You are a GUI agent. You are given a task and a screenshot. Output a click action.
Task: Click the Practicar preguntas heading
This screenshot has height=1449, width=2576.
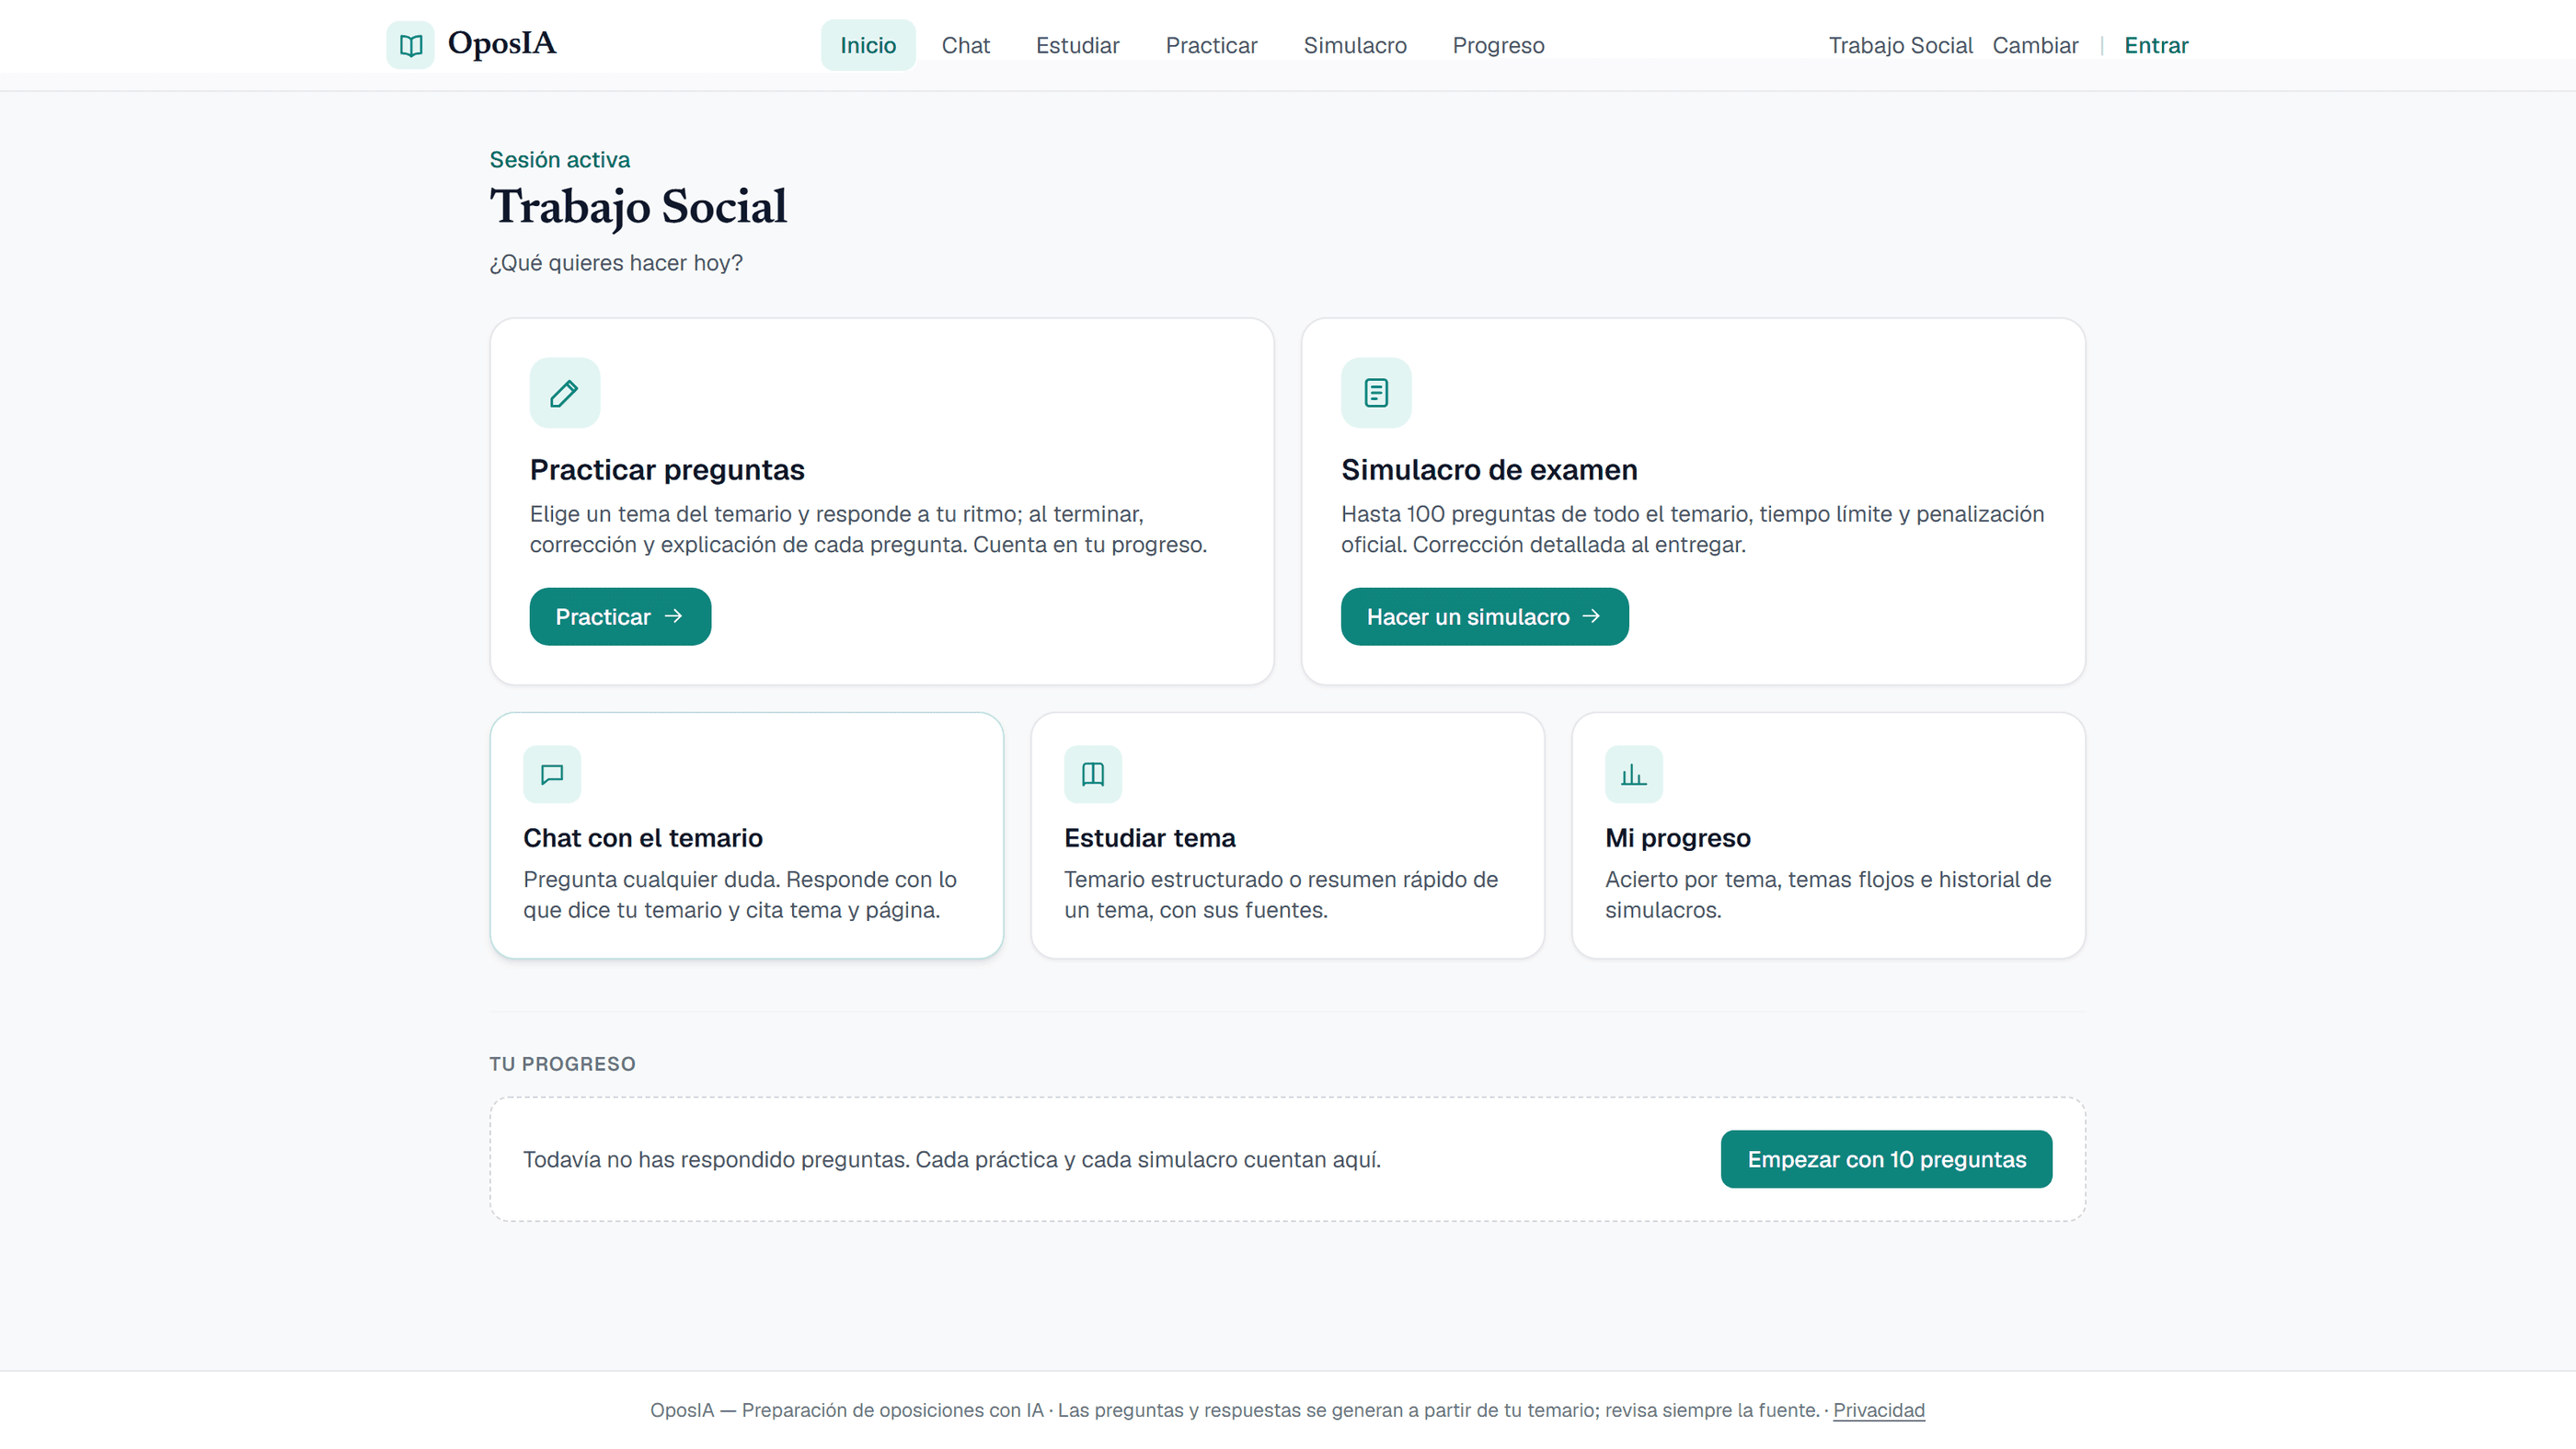pos(667,470)
